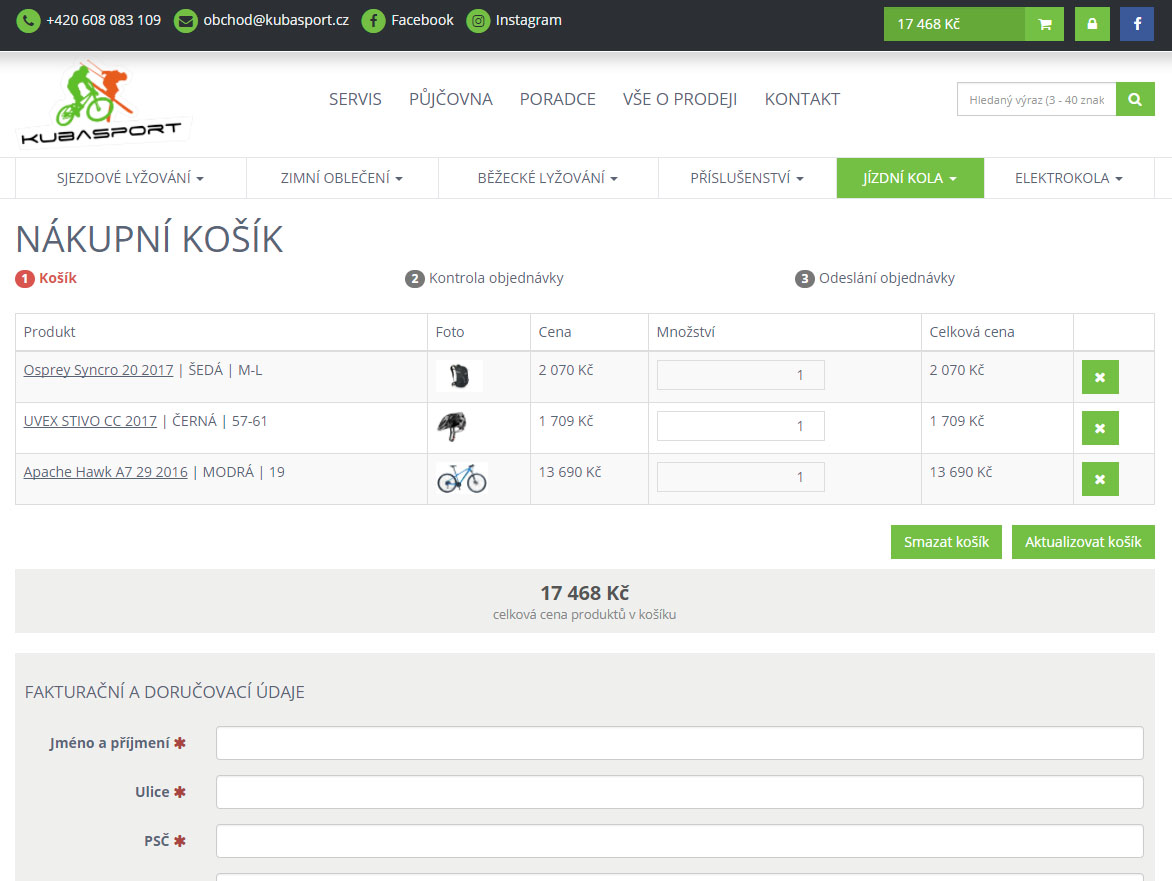The width and height of the screenshot is (1172, 881).
Task: Open the shopping cart icon button
Action: click(x=1044, y=24)
